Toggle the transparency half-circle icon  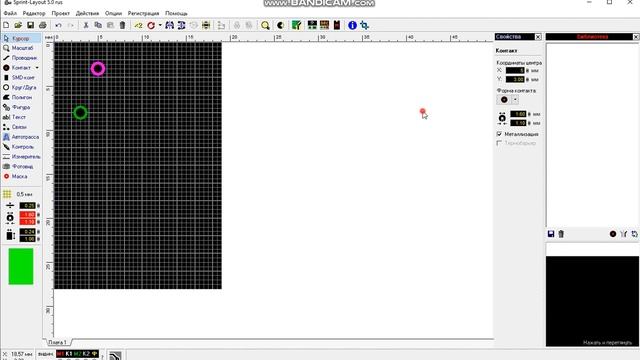point(280,25)
